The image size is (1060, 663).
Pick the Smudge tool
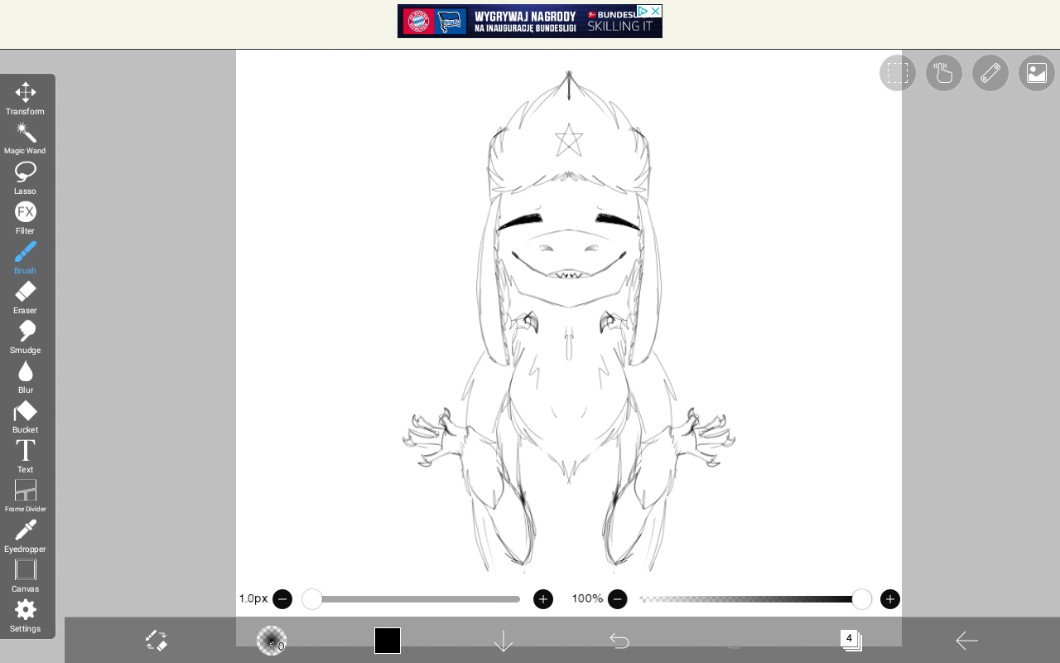tap(25, 337)
